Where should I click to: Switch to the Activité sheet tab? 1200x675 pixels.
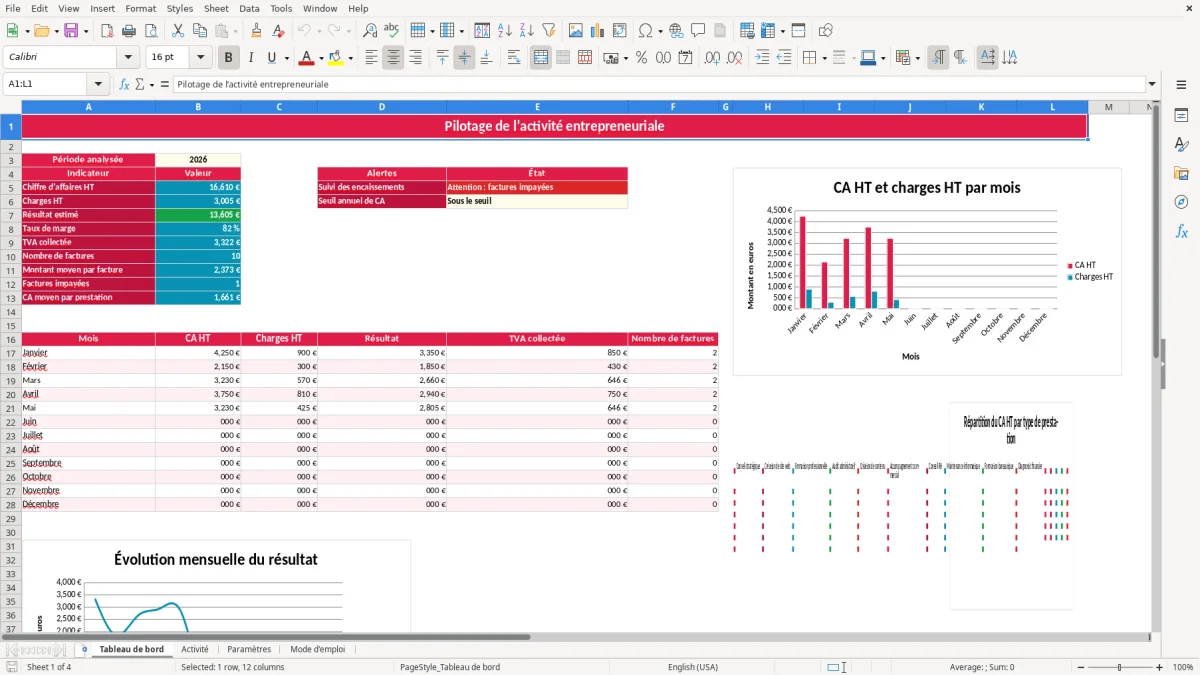(x=195, y=649)
